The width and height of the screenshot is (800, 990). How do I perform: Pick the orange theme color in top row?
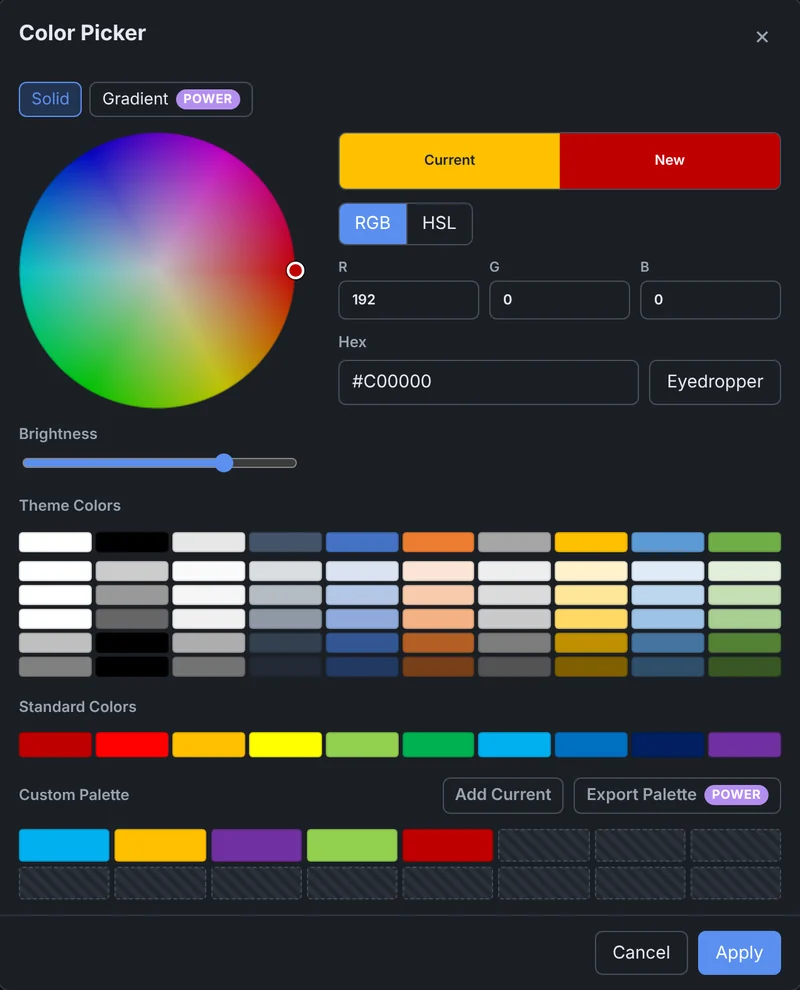438,542
